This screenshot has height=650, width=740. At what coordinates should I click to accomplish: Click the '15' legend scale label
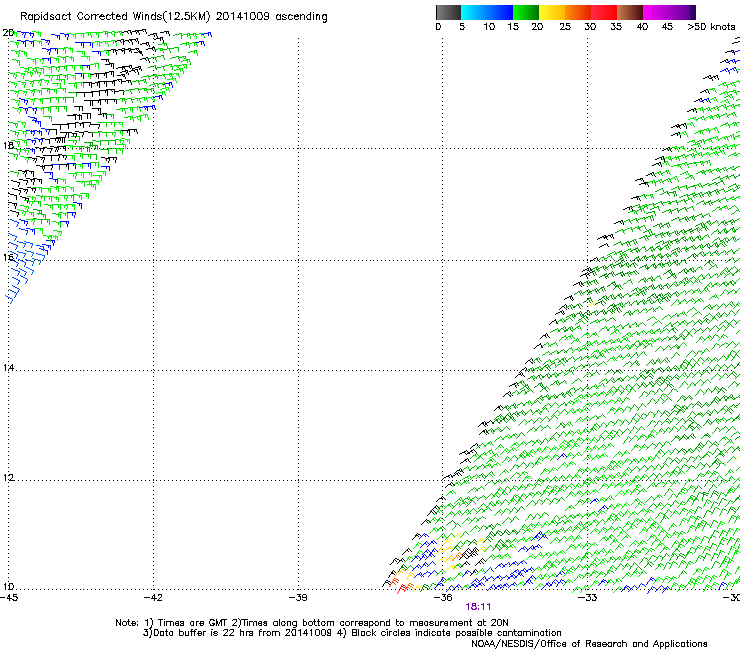coord(513,27)
